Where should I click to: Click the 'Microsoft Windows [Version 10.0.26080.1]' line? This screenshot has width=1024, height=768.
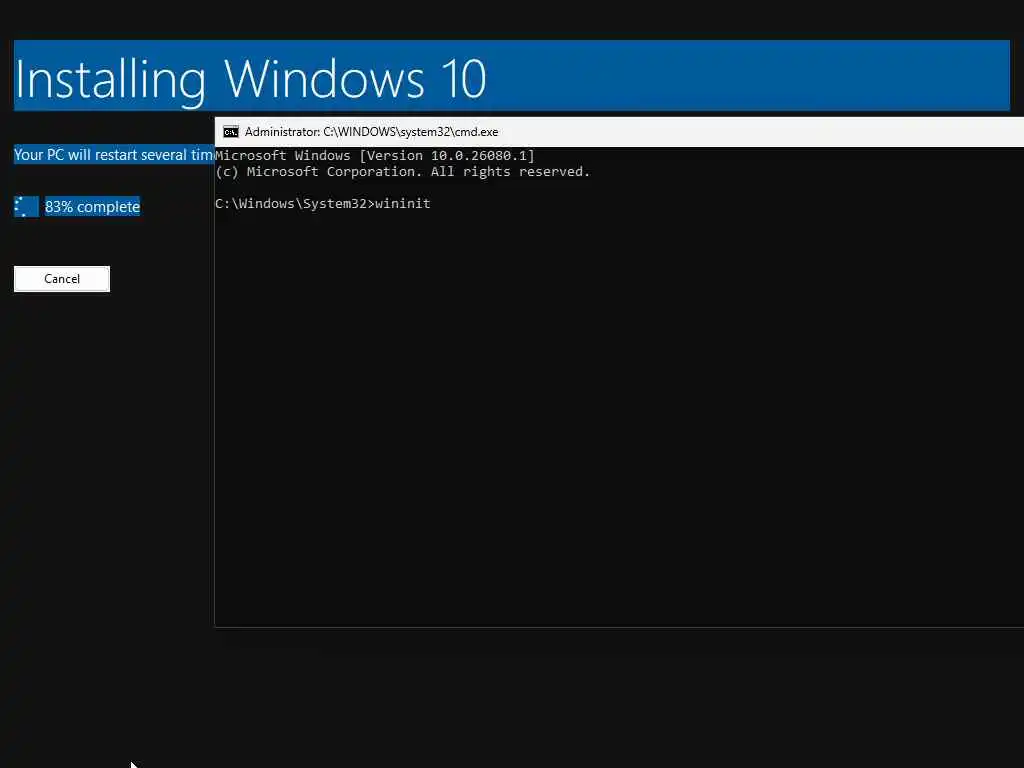(375, 155)
